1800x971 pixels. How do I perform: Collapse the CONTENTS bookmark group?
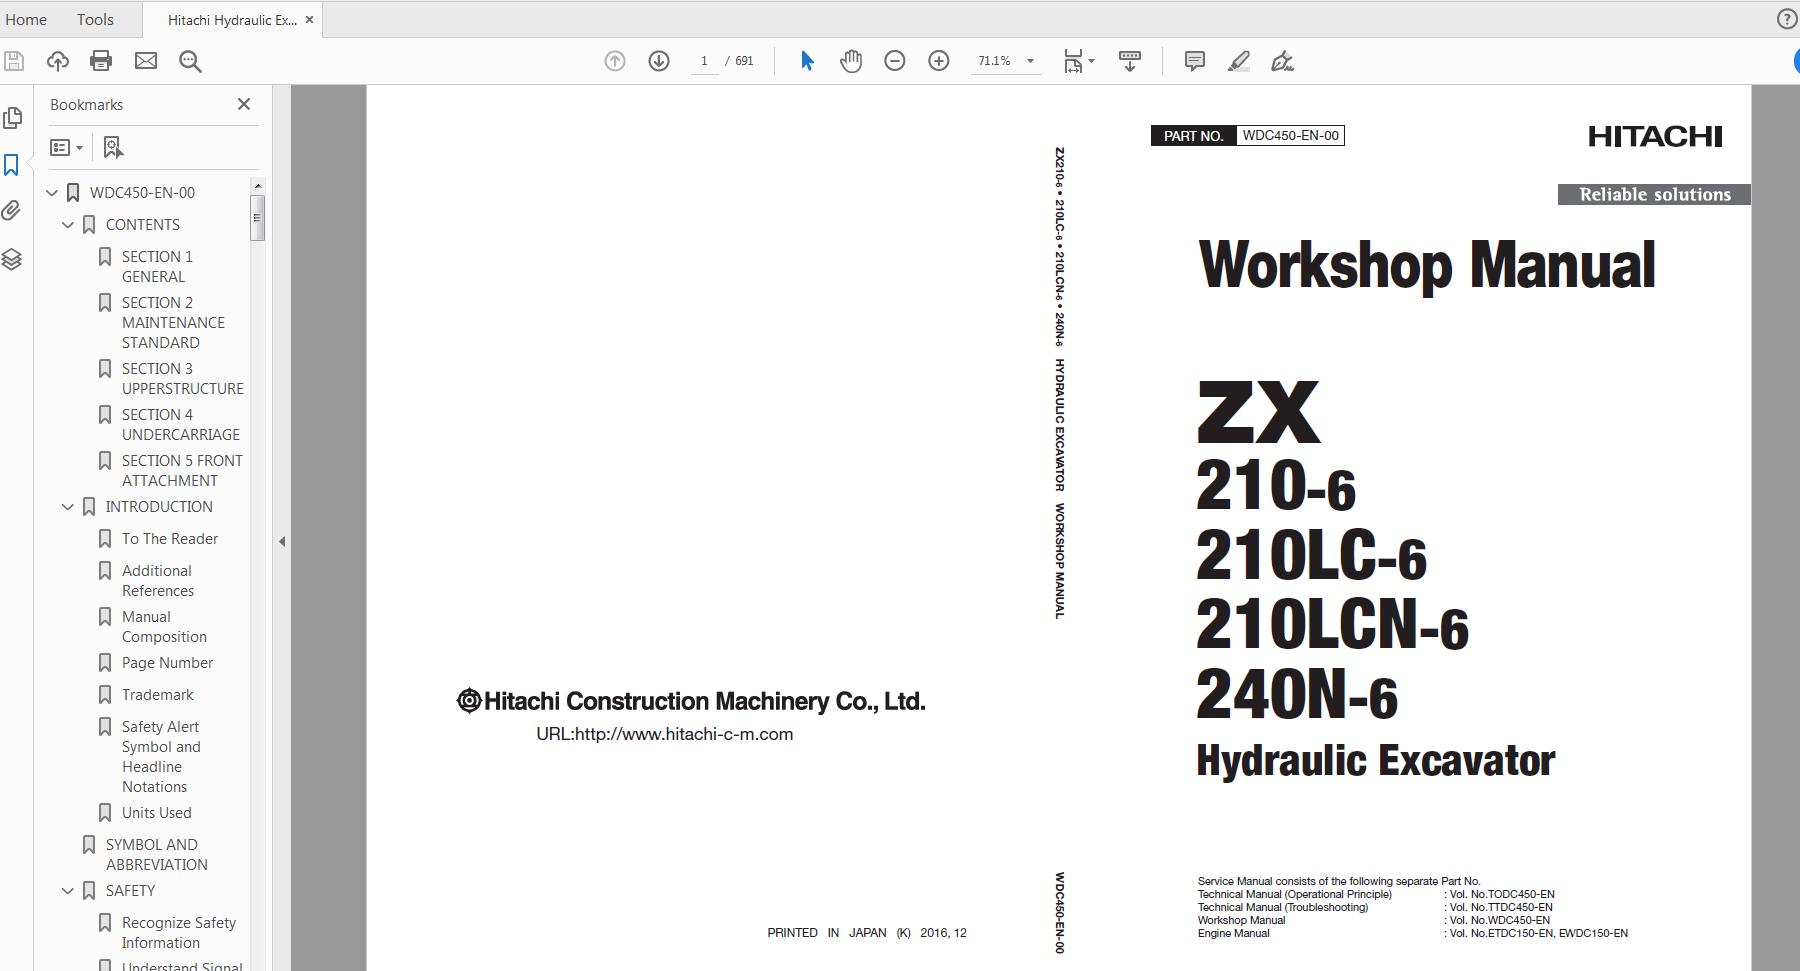coord(68,225)
